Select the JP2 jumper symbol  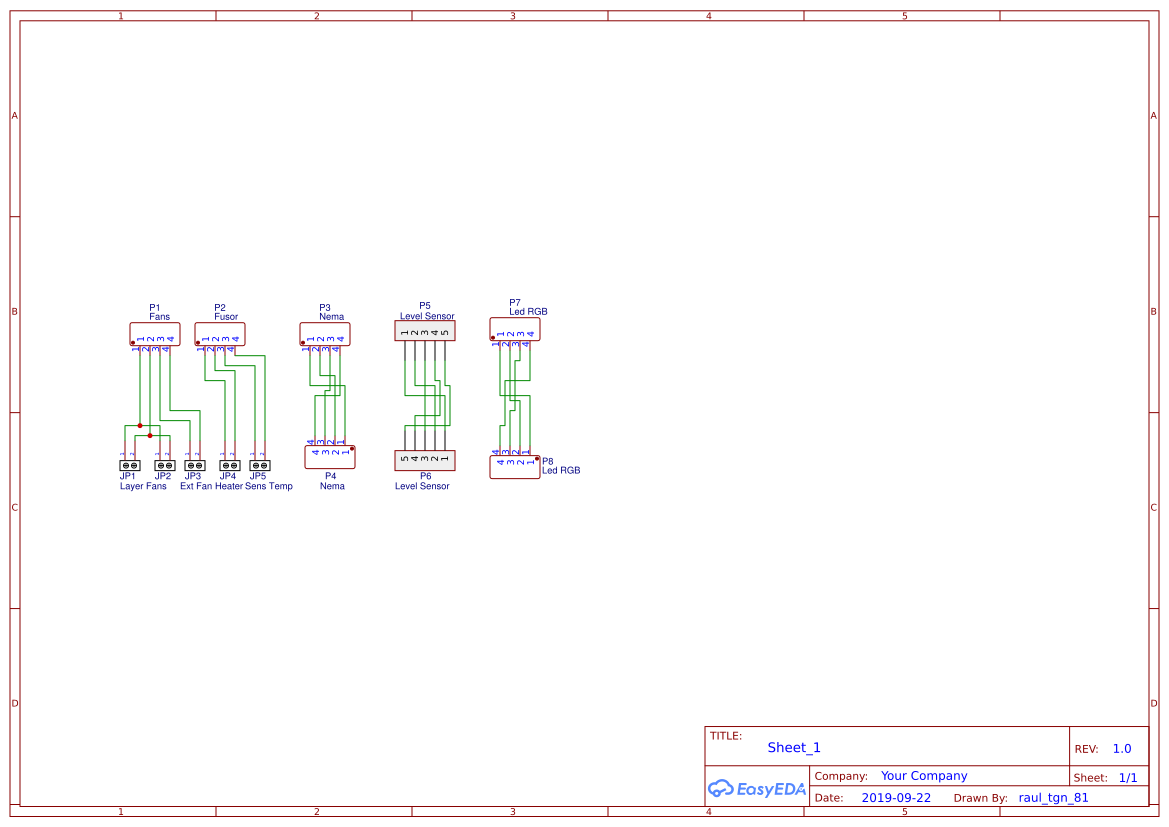165,465
